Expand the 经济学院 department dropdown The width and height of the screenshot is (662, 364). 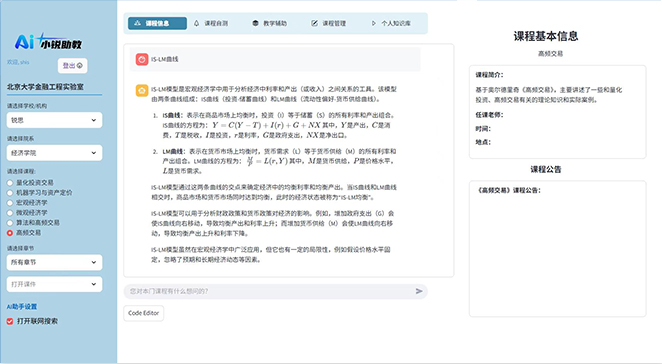point(54,153)
